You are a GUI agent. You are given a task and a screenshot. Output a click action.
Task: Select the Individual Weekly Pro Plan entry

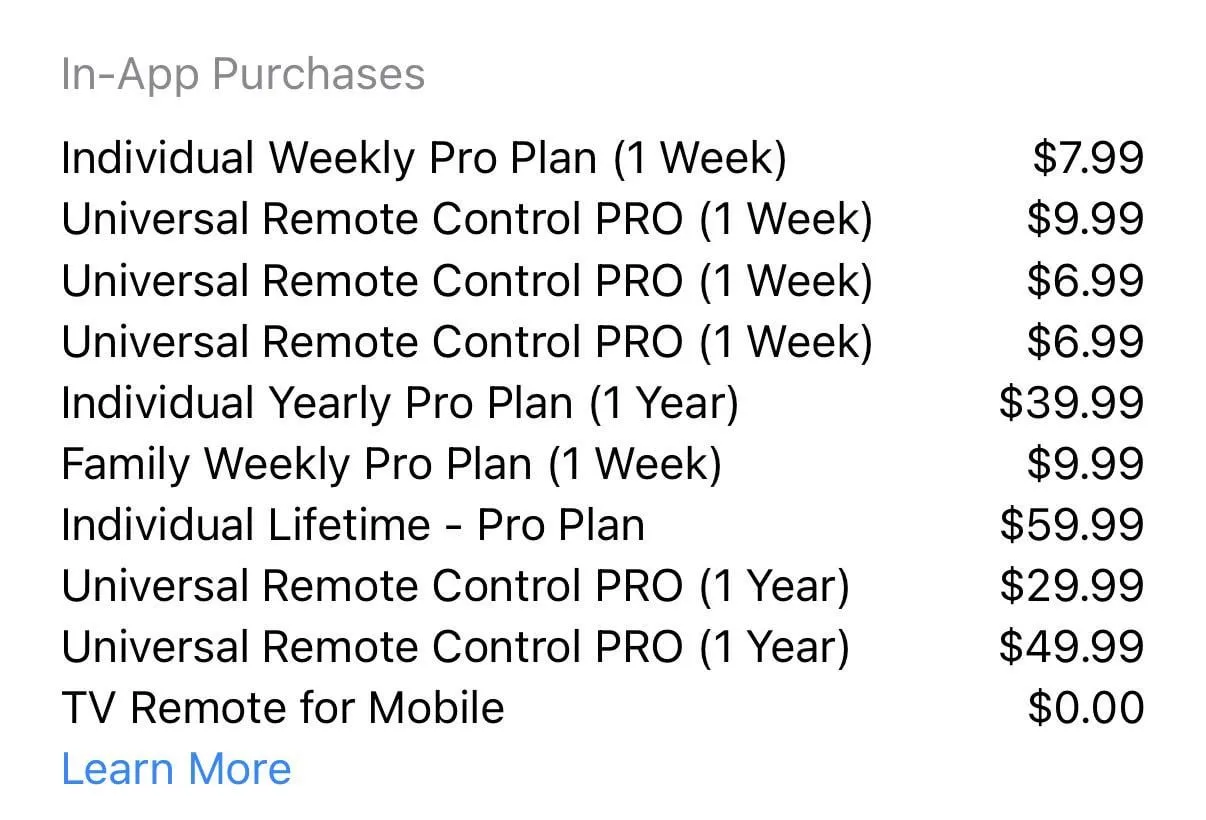click(x=423, y=159)
